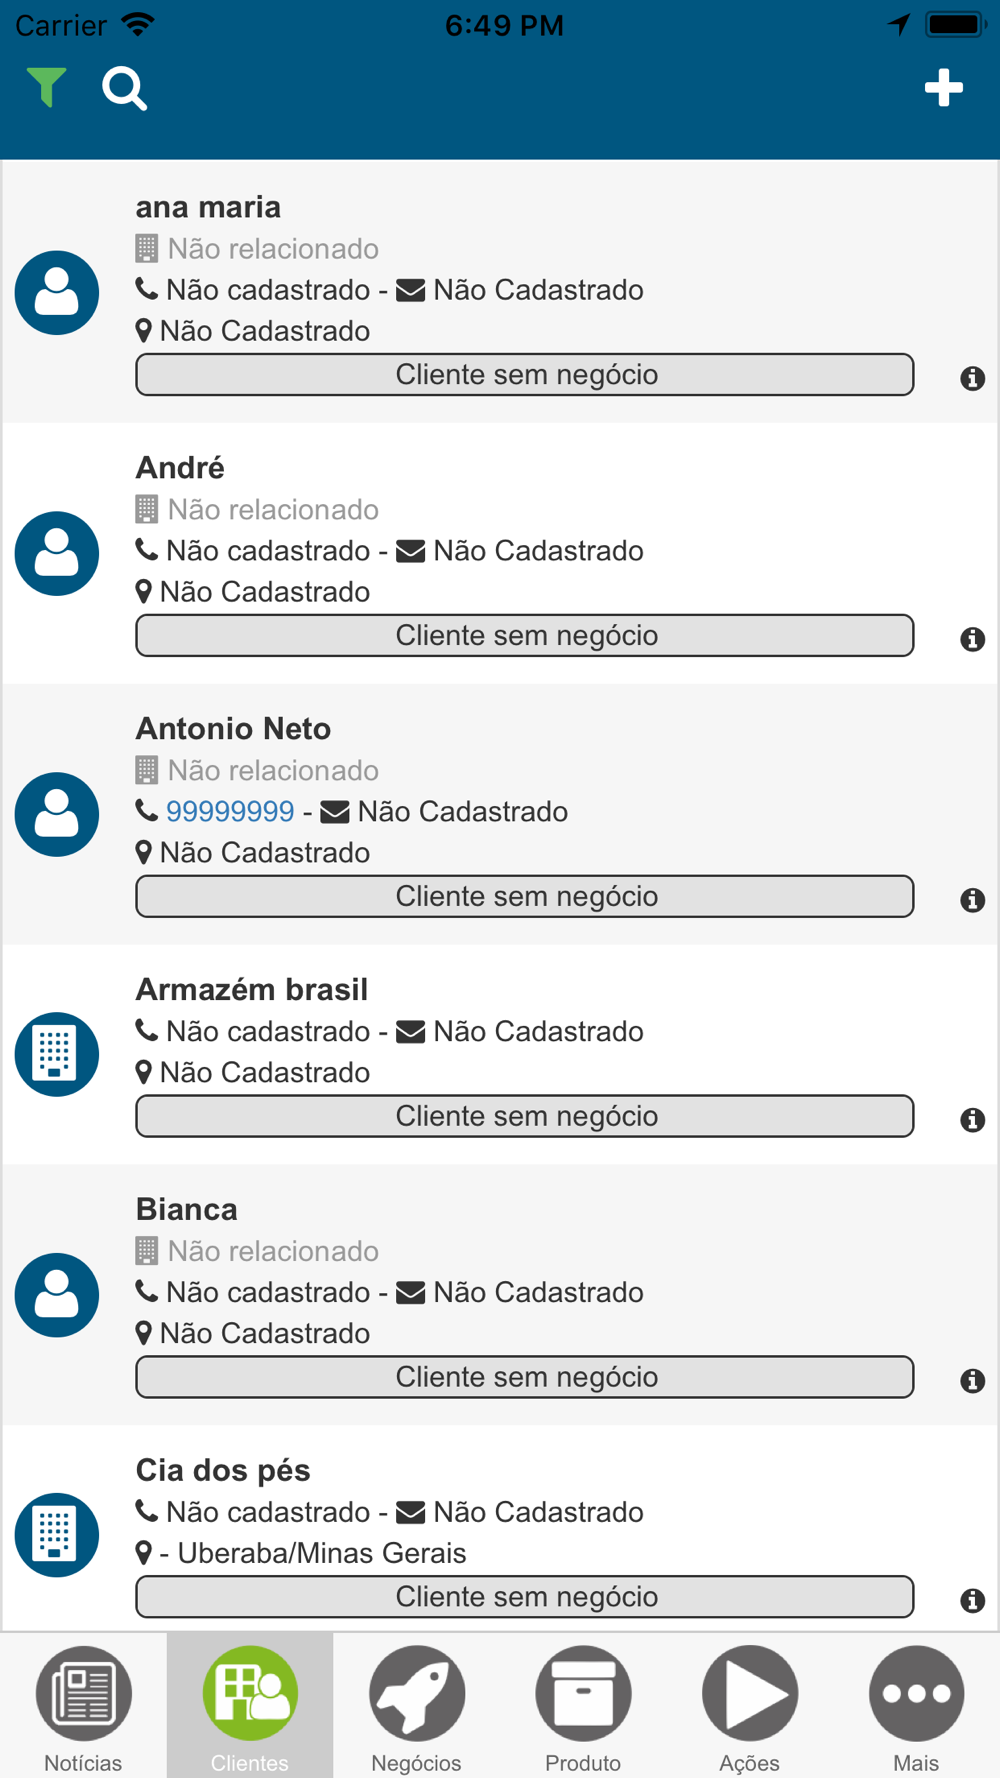Open the Negócios tab
The image size is (1000, 1778).
(416, 1707)
